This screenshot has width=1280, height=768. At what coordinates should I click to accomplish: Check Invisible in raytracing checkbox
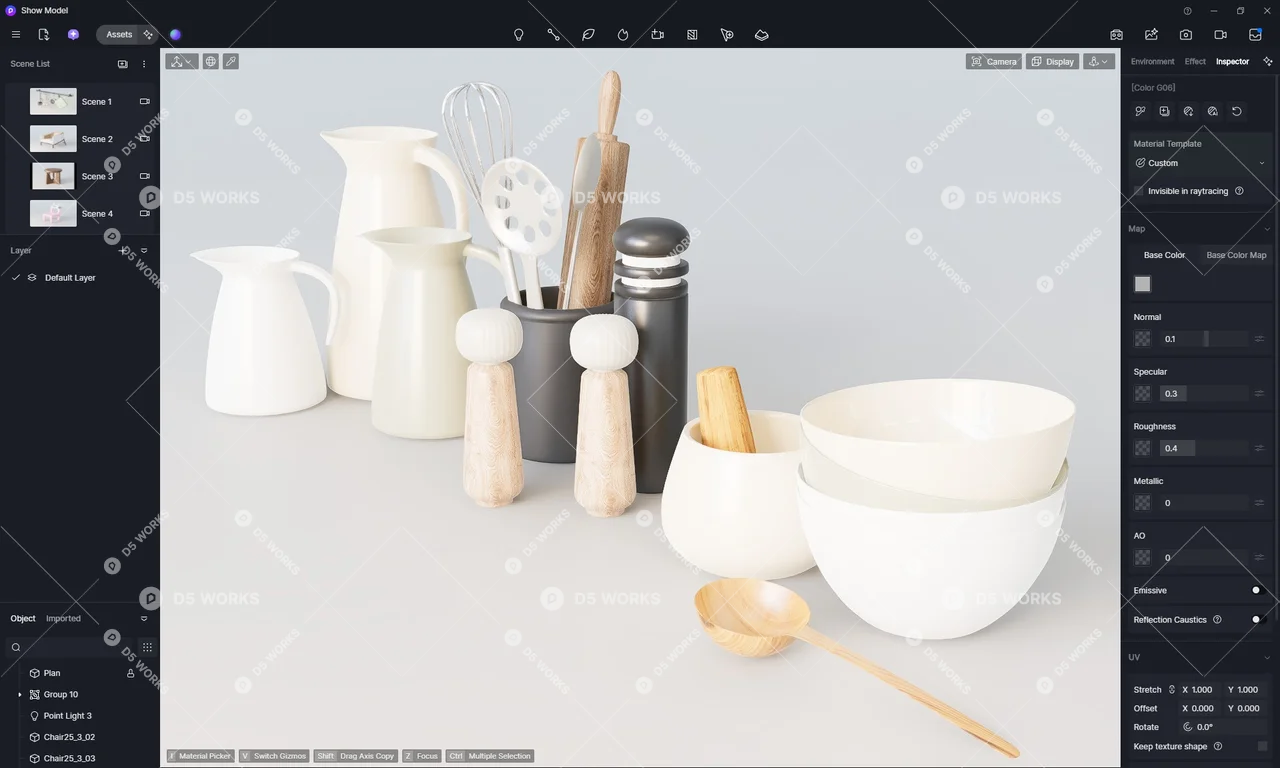coord(1139,191)
